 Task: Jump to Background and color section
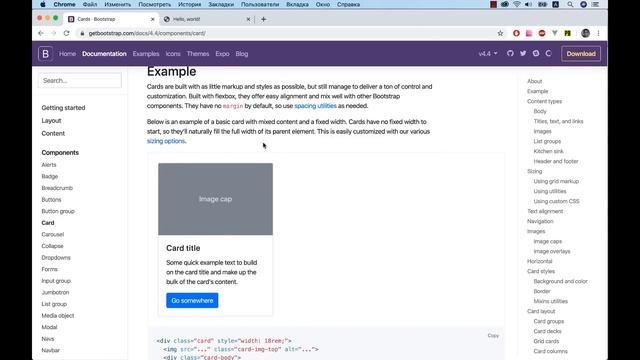(560, 281)
